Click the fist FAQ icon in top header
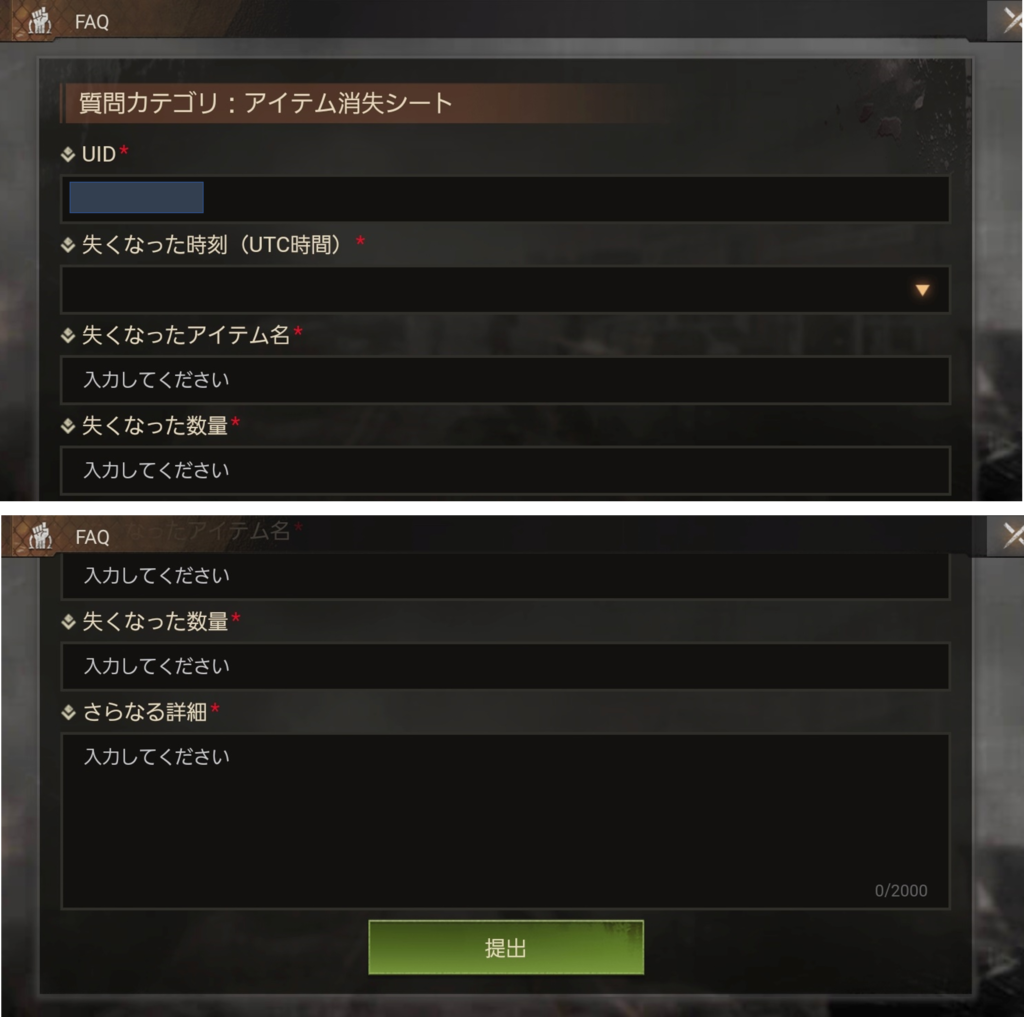Viewport: 1024px width, 1017px height. [x=40, y=21]
